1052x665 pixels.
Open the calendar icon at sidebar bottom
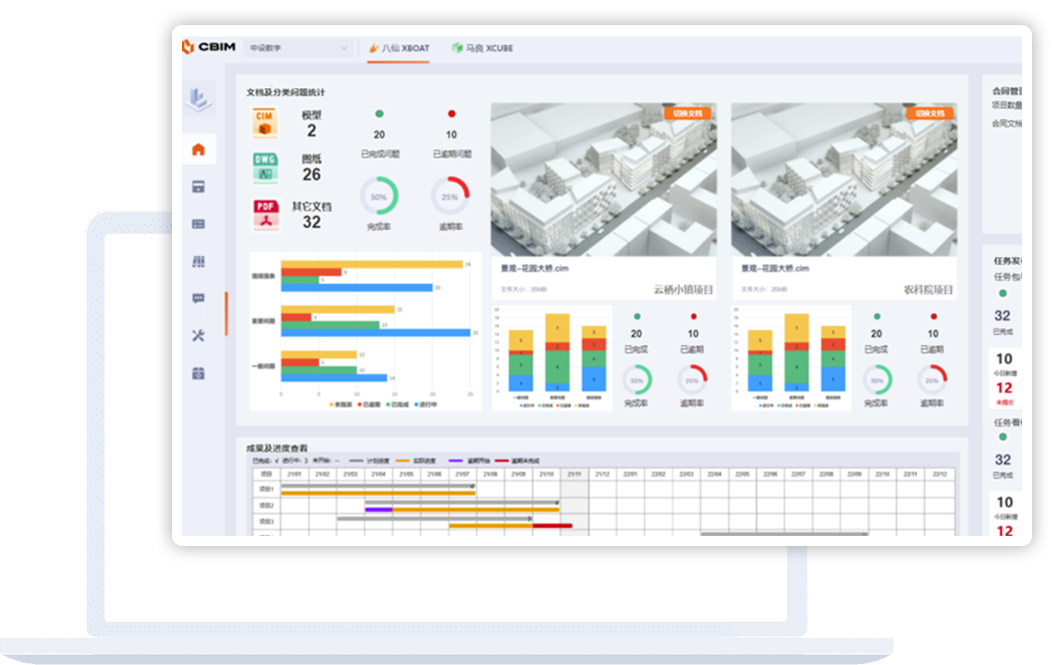pos(198,373)
